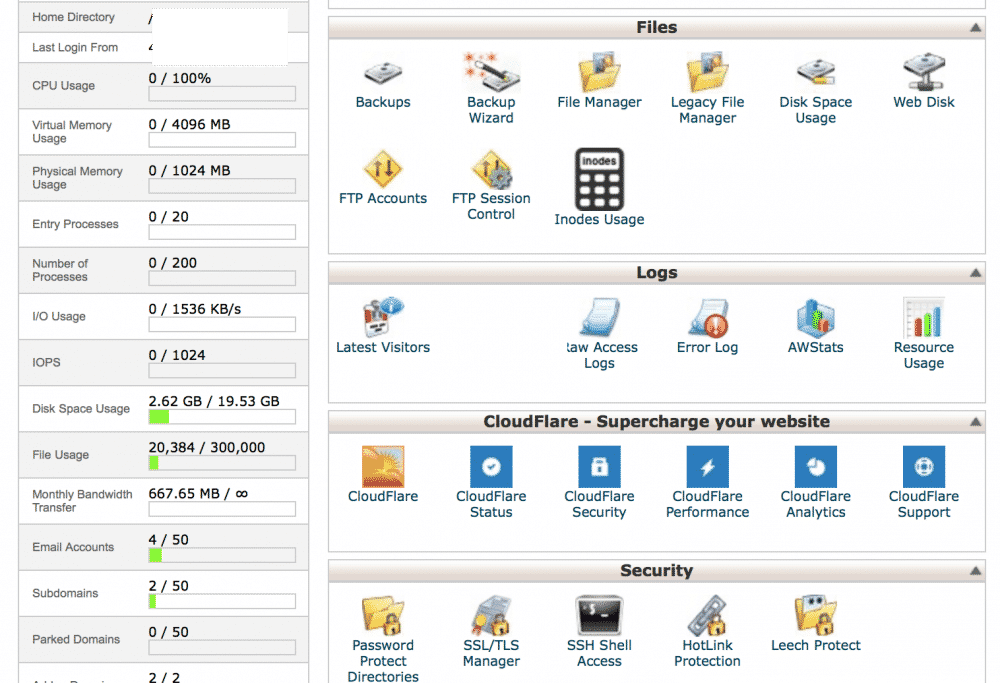This screenshot has height=683, width=1000.
Task: Select the Home Directory stat label
Action: click(73, 17)
